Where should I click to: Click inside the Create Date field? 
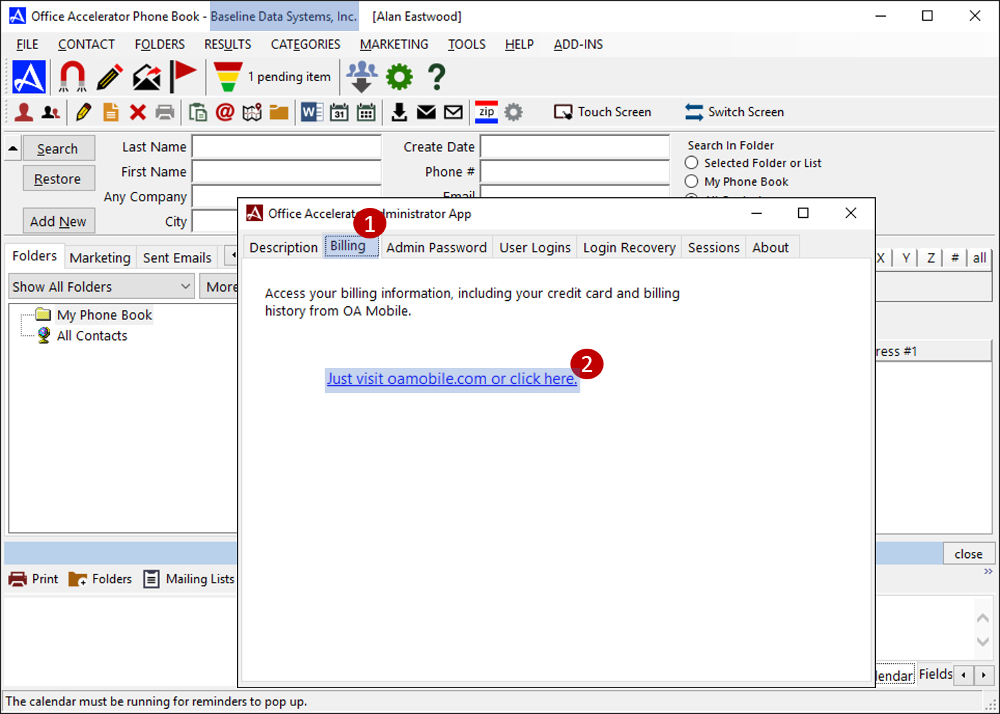tap(575, 147)
